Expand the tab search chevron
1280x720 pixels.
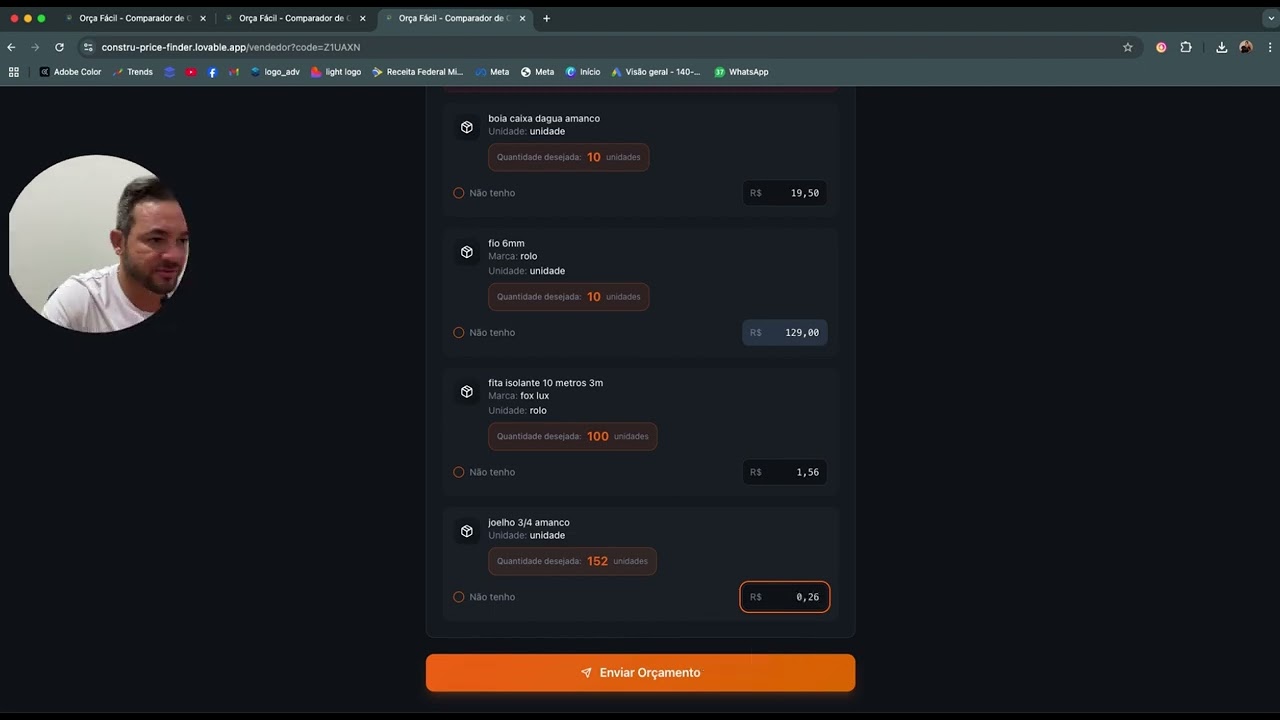pyautogui.click(x=1269, y=18)
